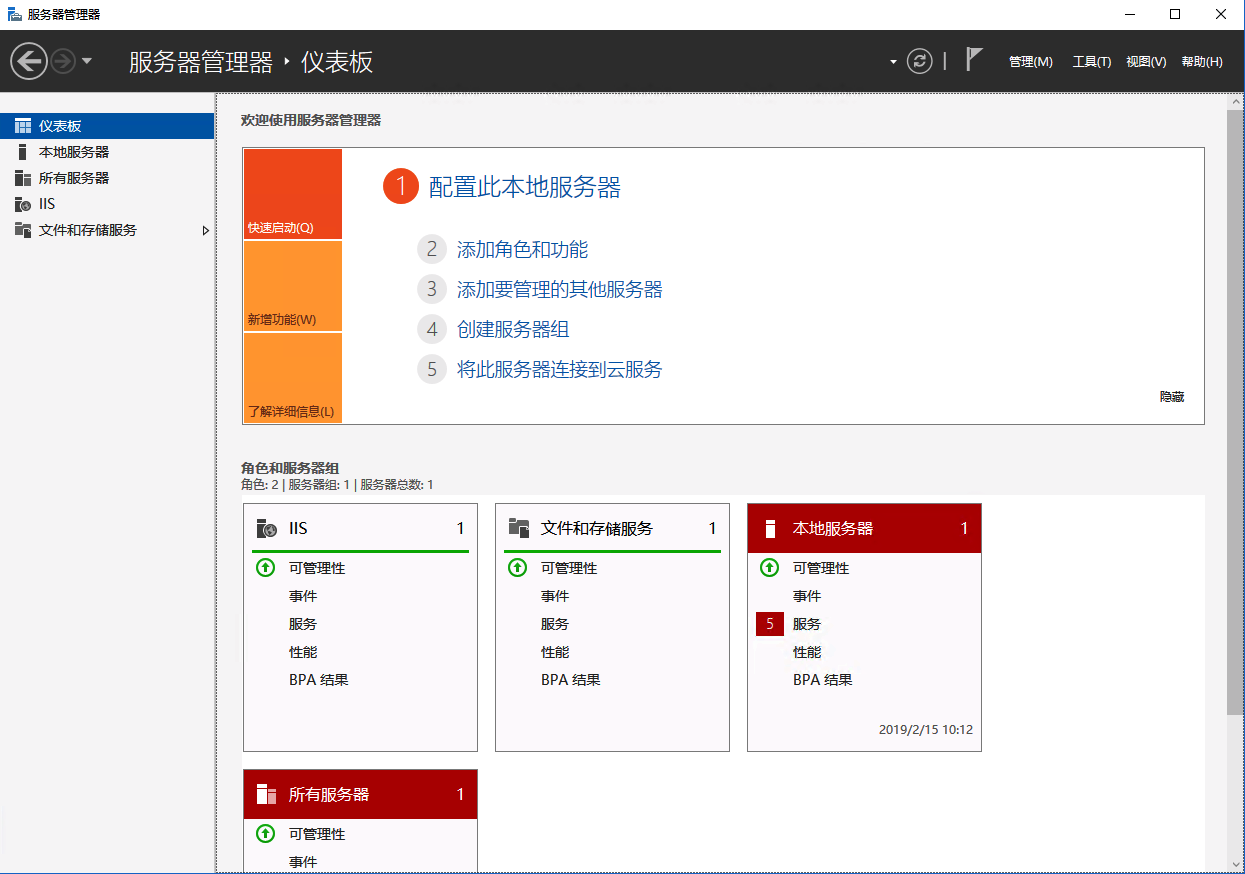Open the notifications flag icon
The image size is (1245, 874).
[x=974, y=60]
